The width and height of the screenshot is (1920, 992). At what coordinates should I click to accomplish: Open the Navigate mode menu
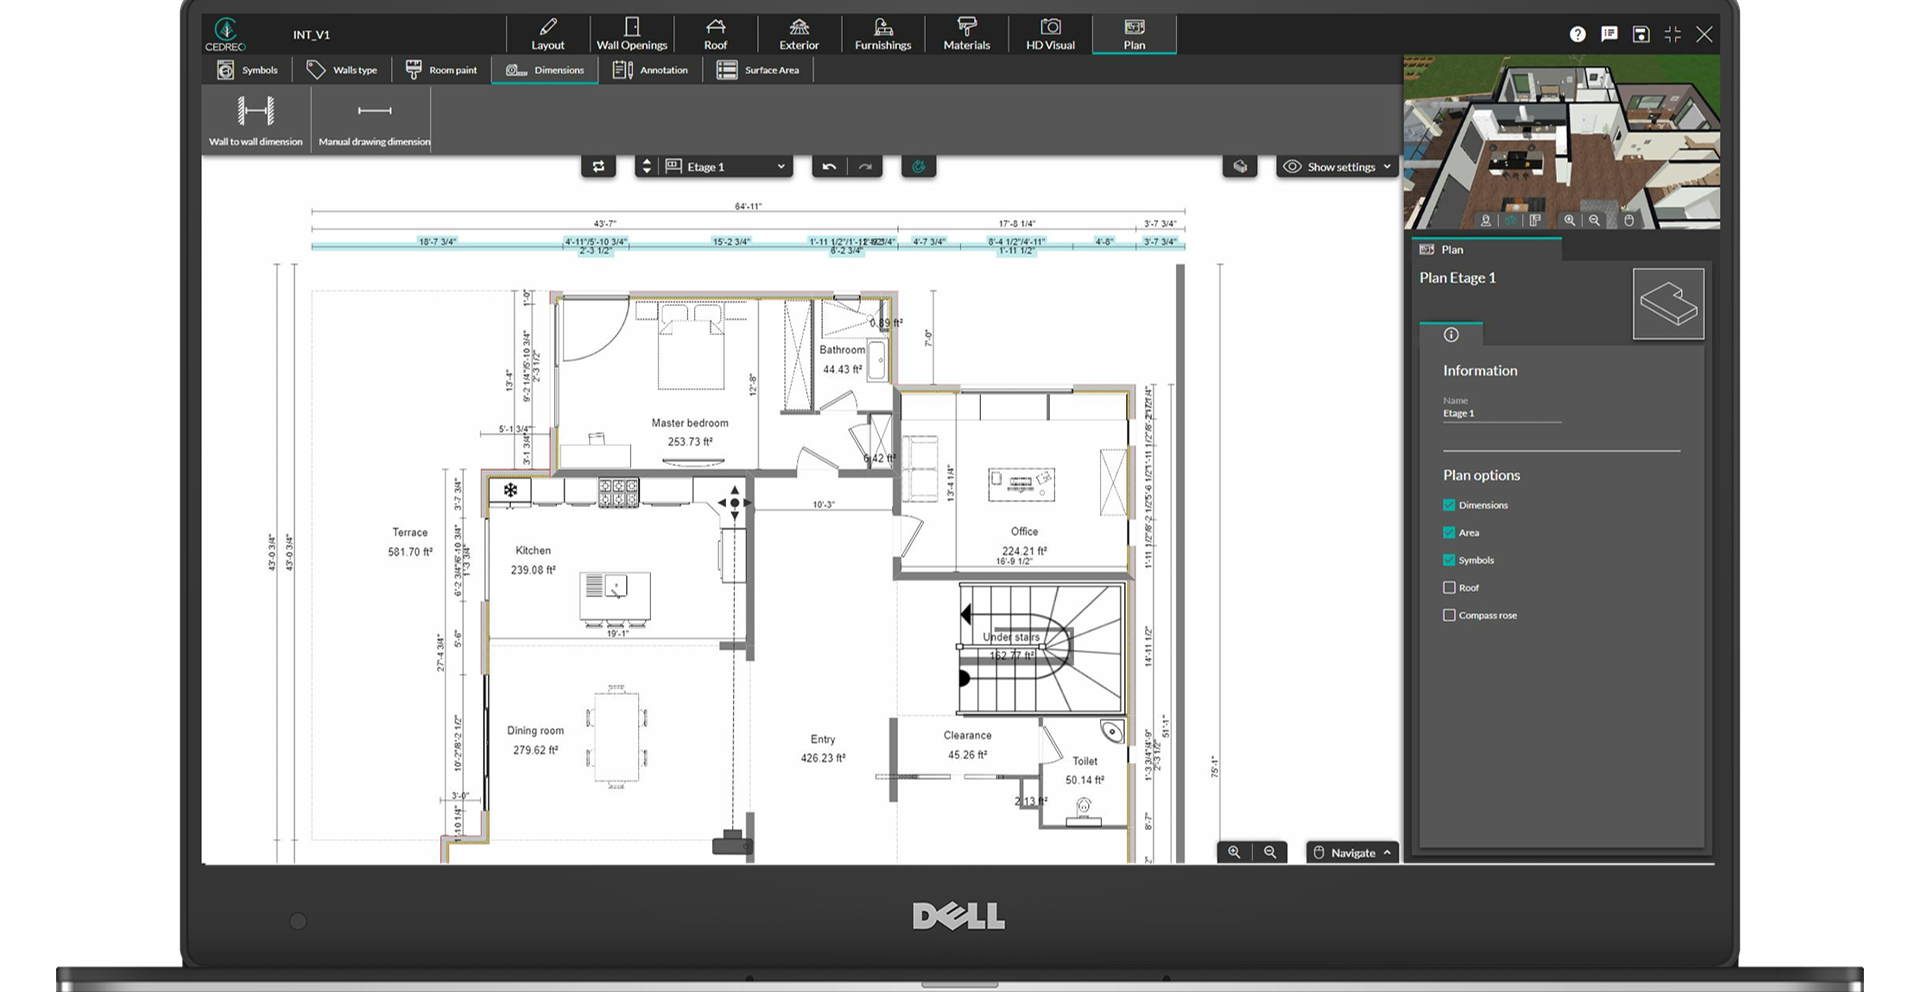click(x=1352, y=853)
